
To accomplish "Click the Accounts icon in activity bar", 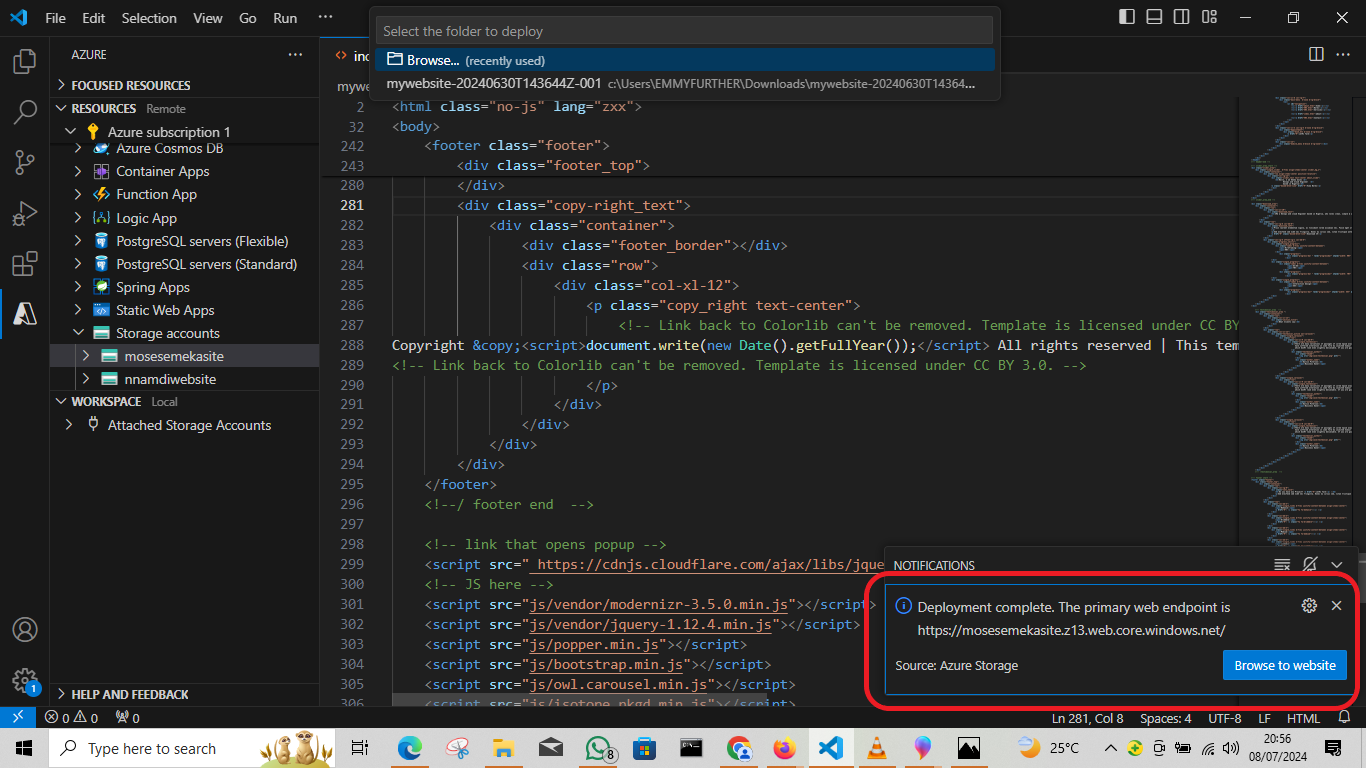I will coord(25,629).
